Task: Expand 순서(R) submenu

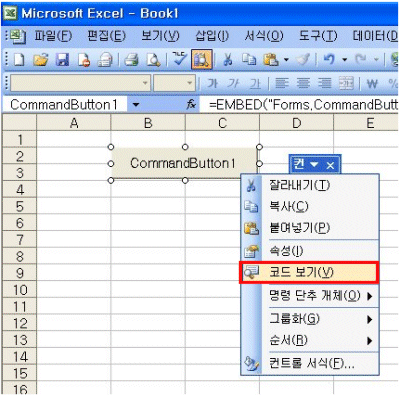Action: tap(310, 340)
